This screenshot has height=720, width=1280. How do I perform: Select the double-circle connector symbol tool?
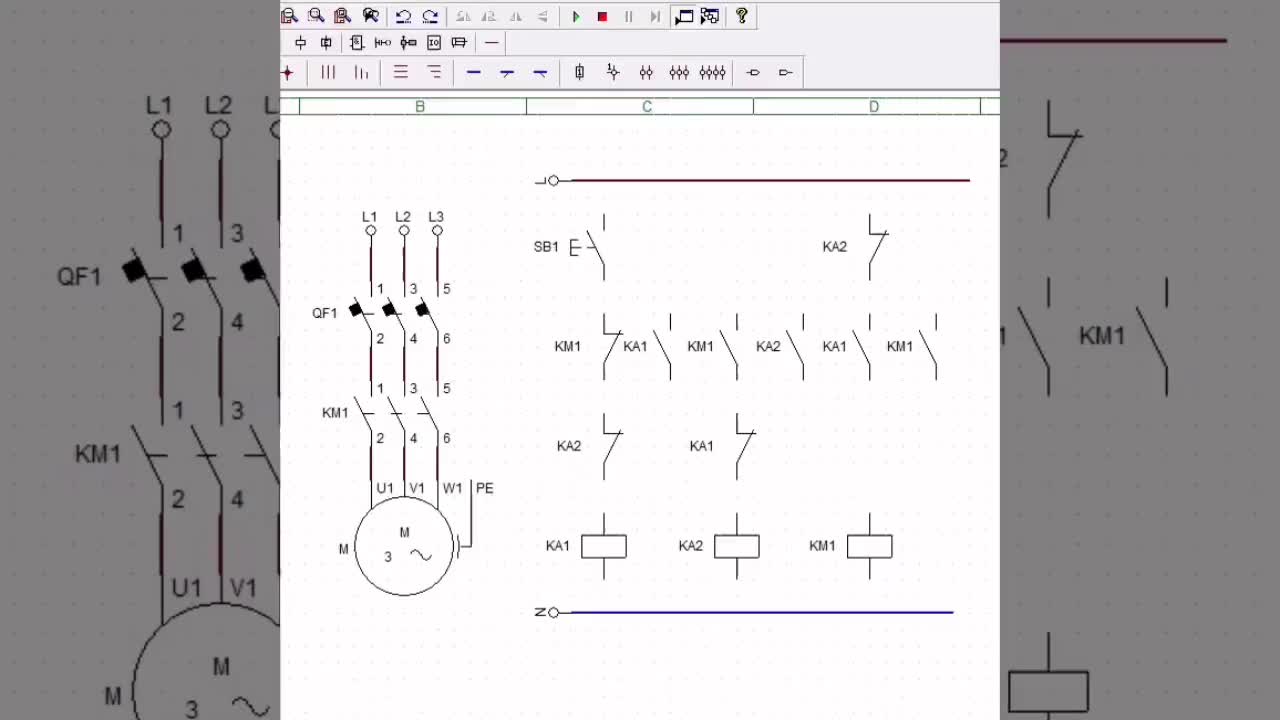408,42
